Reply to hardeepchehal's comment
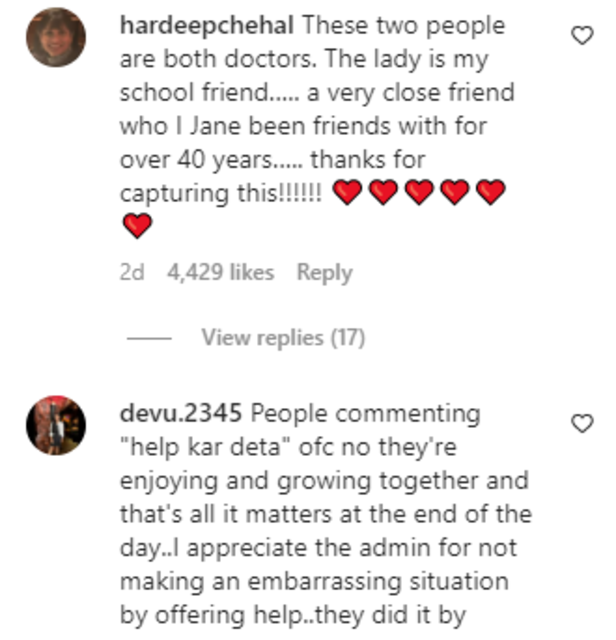The width and height of the screenshot is (616, 640). point(324,272)
